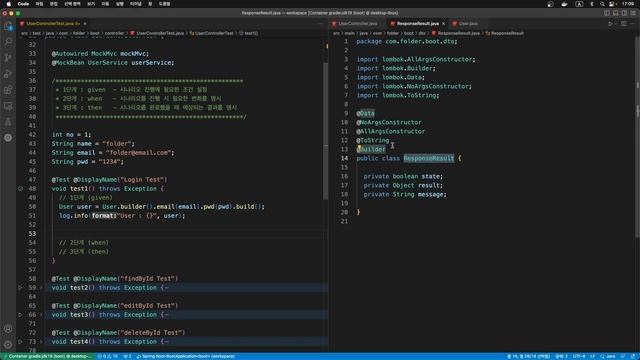Click the cursor line/column position indicator
The height and width of the screenshot is (360, 640).
[529, 356]
